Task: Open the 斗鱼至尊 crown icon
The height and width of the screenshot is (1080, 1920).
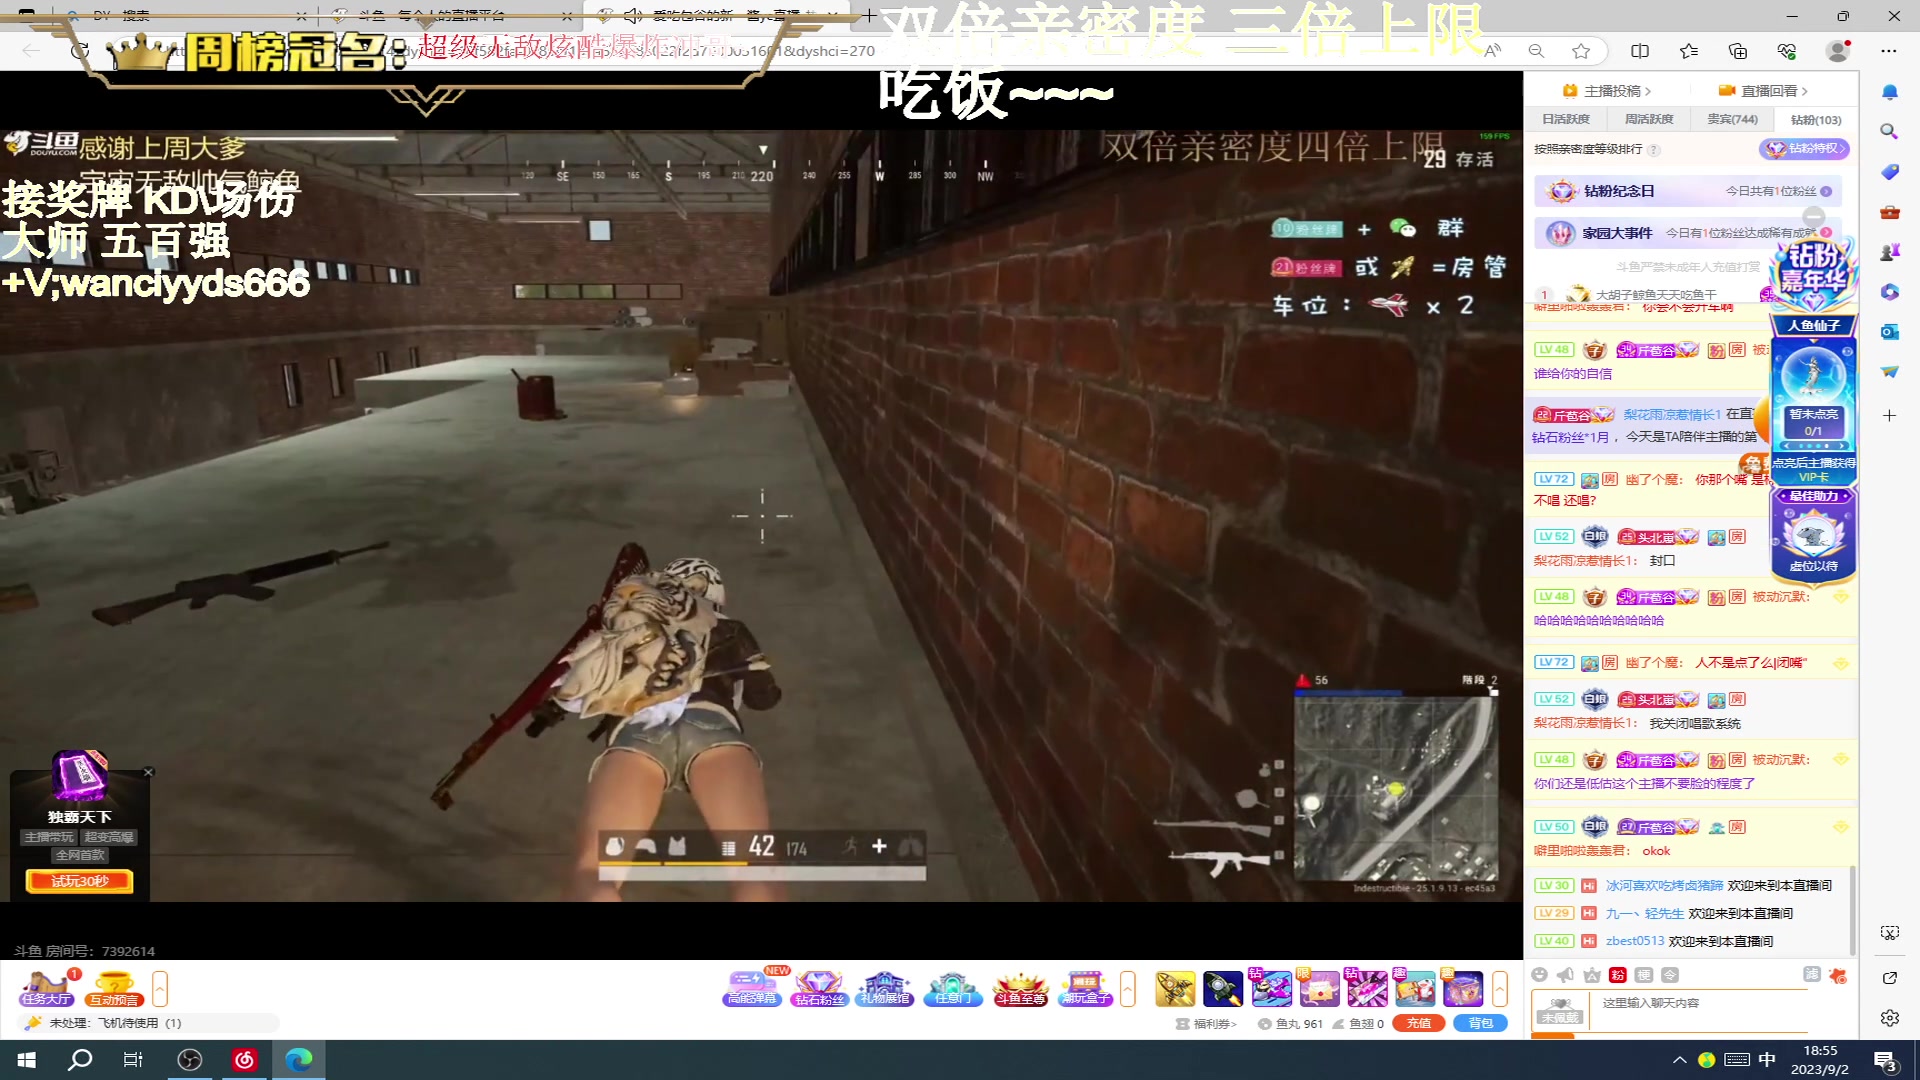Action: pyautogui.click(x=1020, y=989)
